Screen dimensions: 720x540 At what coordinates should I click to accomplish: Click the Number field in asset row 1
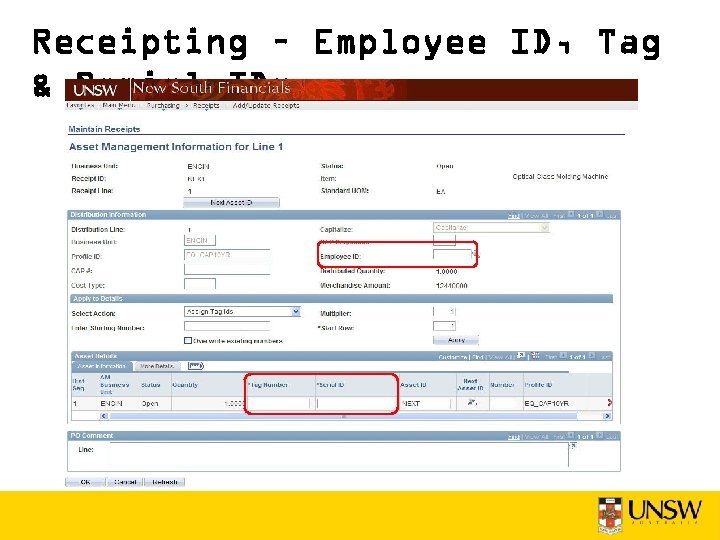[x=504, y=403]
